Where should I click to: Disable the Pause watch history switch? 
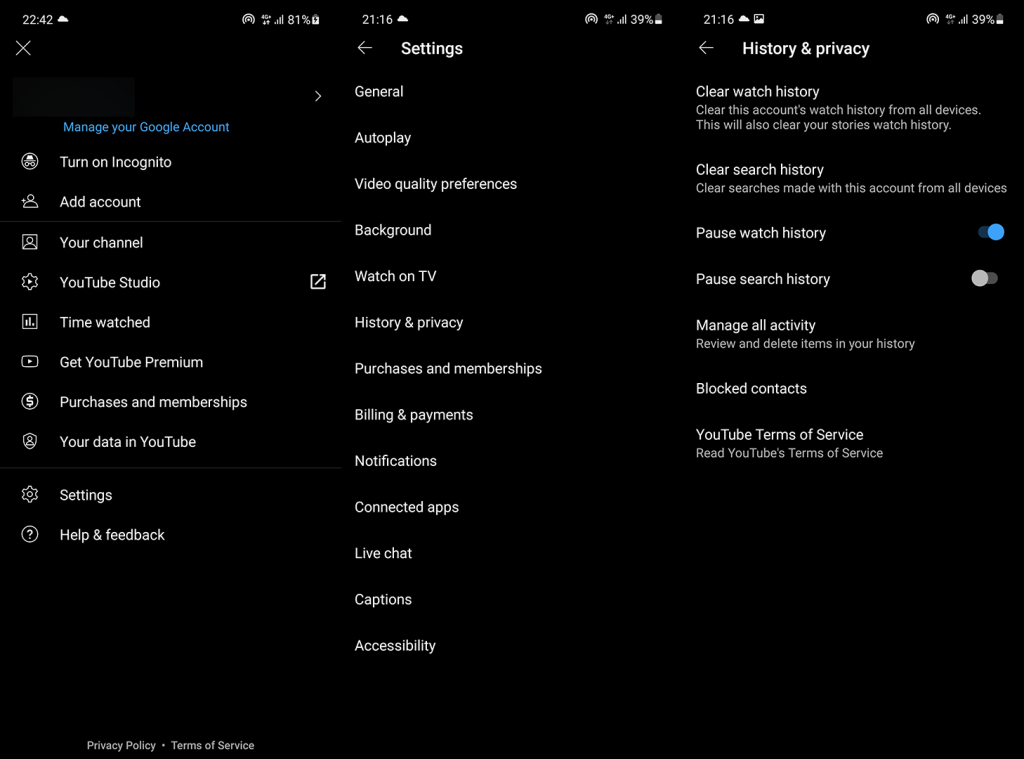click(990, 232)
